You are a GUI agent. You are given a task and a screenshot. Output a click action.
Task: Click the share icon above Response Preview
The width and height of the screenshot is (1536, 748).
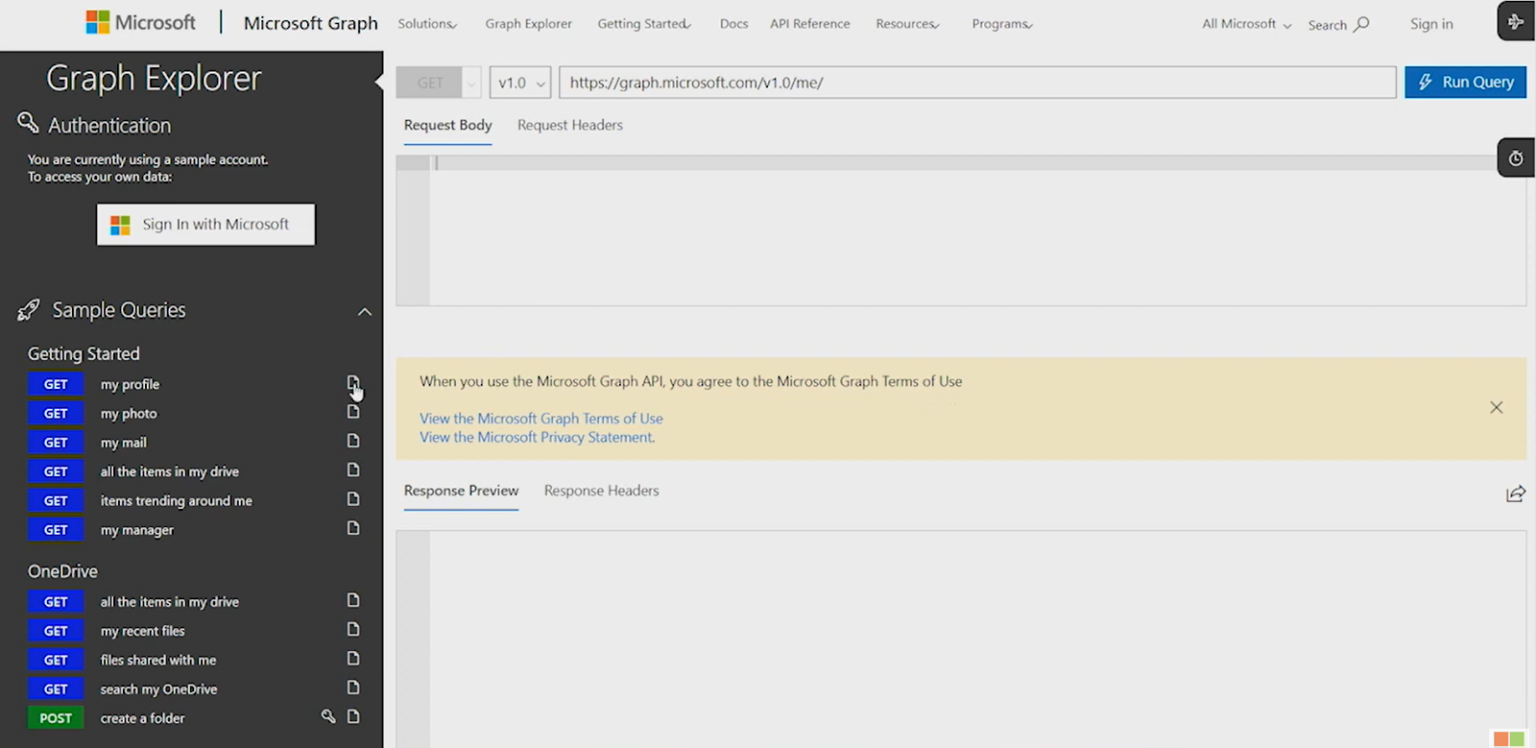coord(1515,493)
